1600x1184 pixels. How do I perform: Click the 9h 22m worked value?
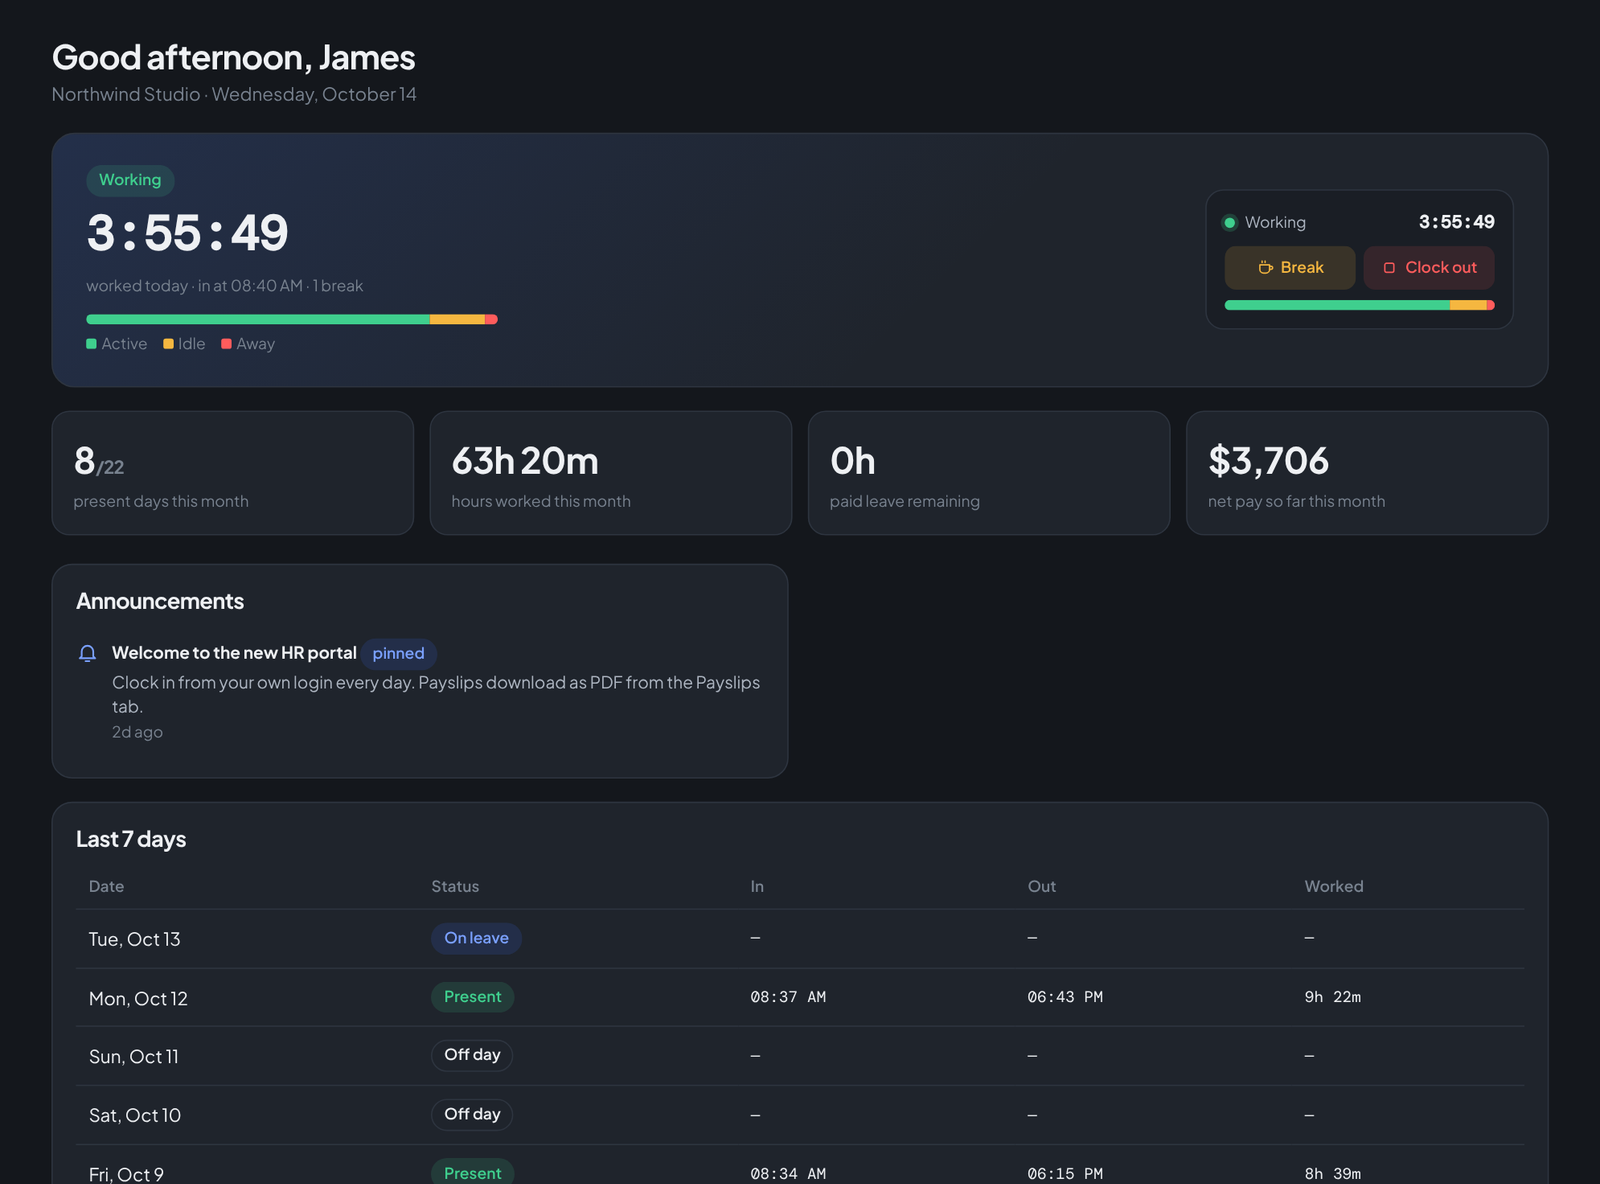coord(1332,997)
